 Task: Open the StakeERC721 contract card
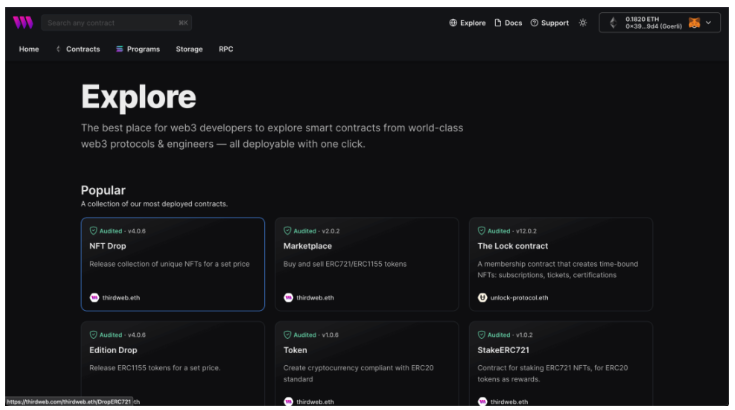pyautogui.click(x=561, y=364)
